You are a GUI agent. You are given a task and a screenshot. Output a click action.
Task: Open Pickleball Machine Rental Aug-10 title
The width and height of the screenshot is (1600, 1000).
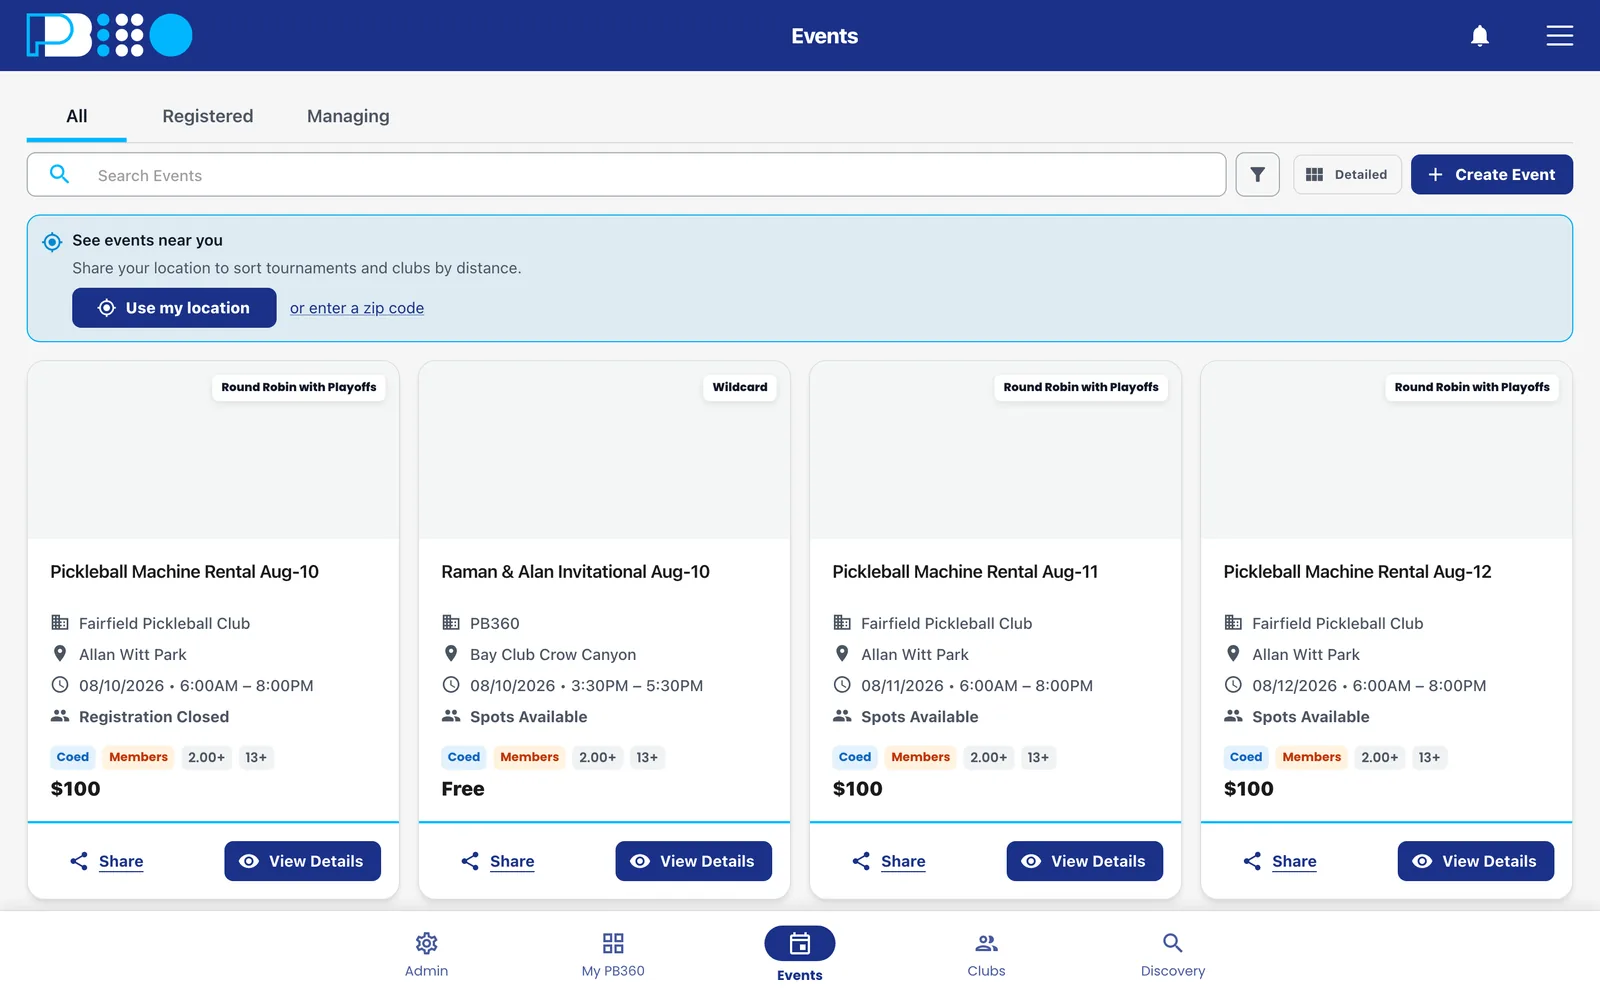click(185, 572)
